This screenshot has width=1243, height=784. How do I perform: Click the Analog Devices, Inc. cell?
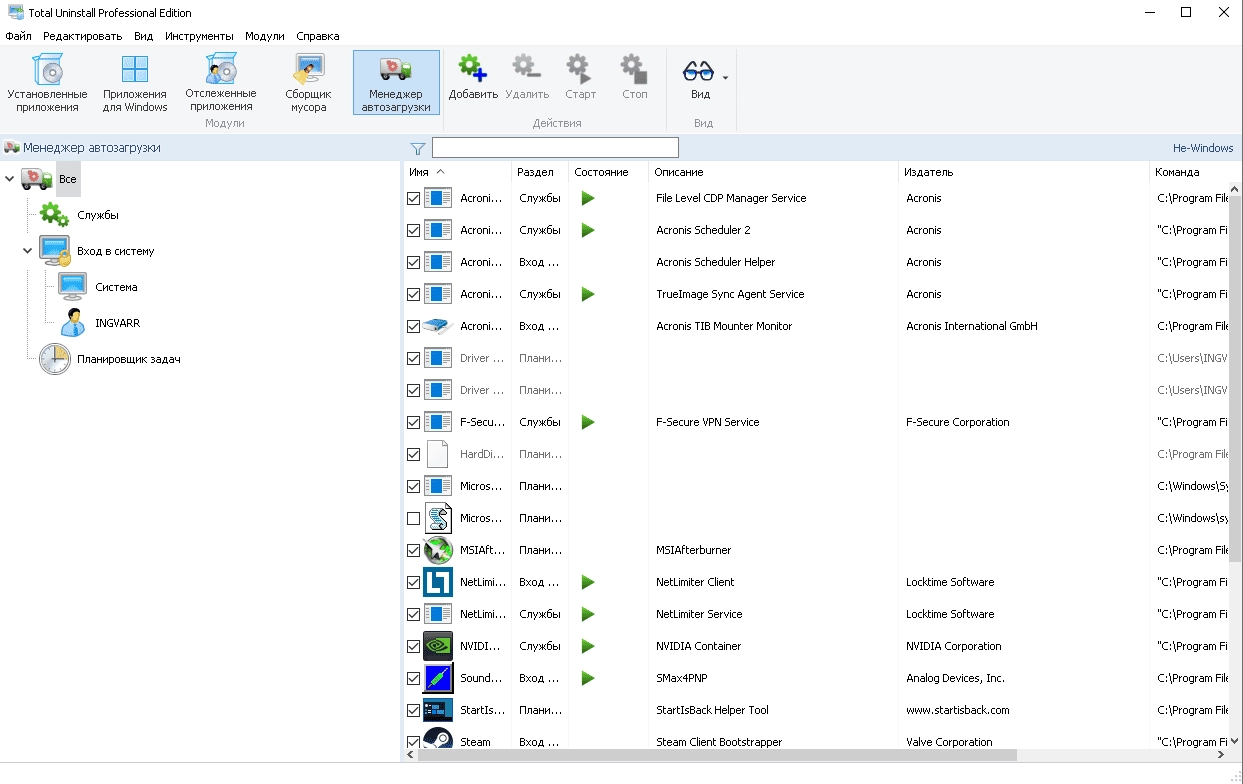pyautogui.click(x=955, y=678)
